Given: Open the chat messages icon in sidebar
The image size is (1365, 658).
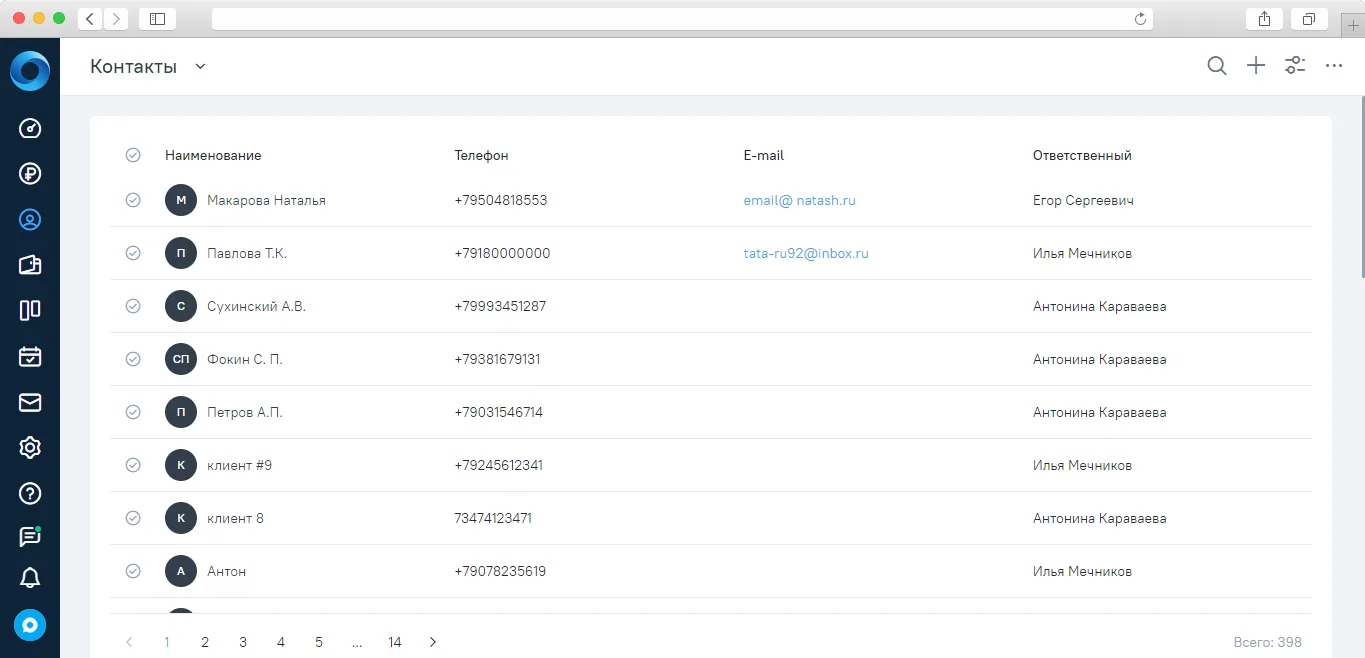Looking at the screenshot, I should pos(30,537).
